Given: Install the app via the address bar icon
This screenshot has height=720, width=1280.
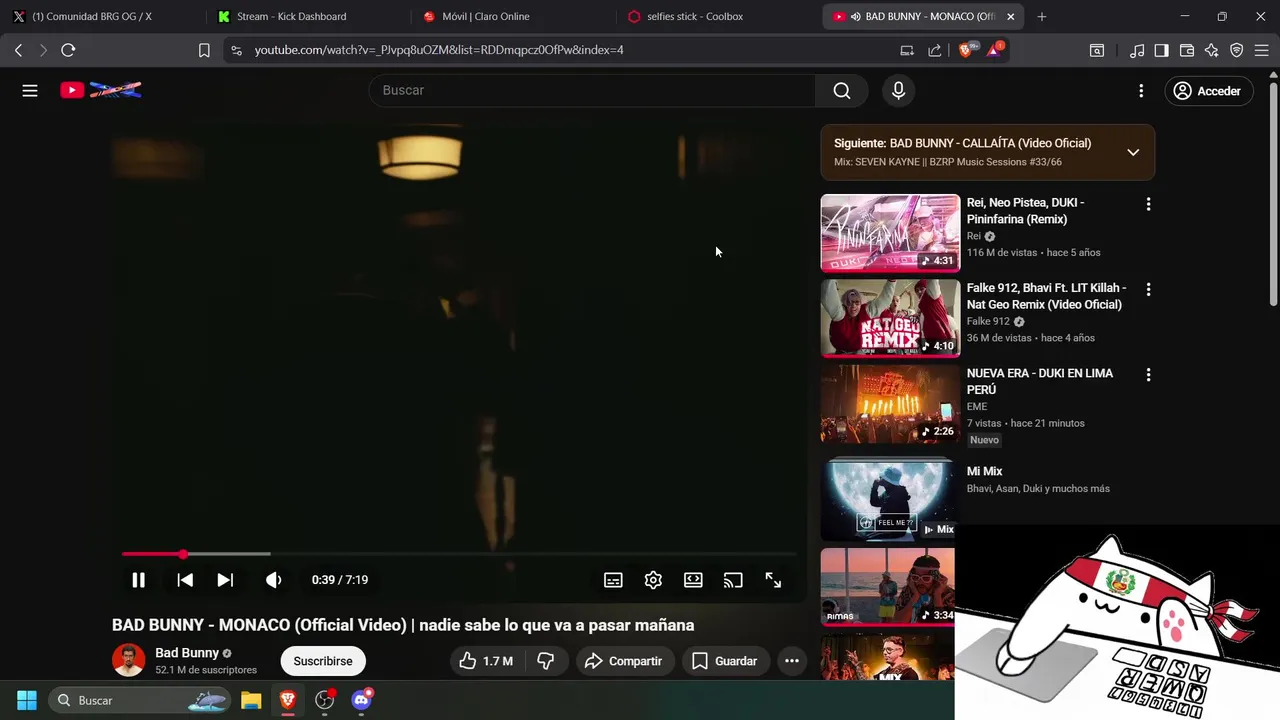Looking at the screenshot, I should (907, 50).
